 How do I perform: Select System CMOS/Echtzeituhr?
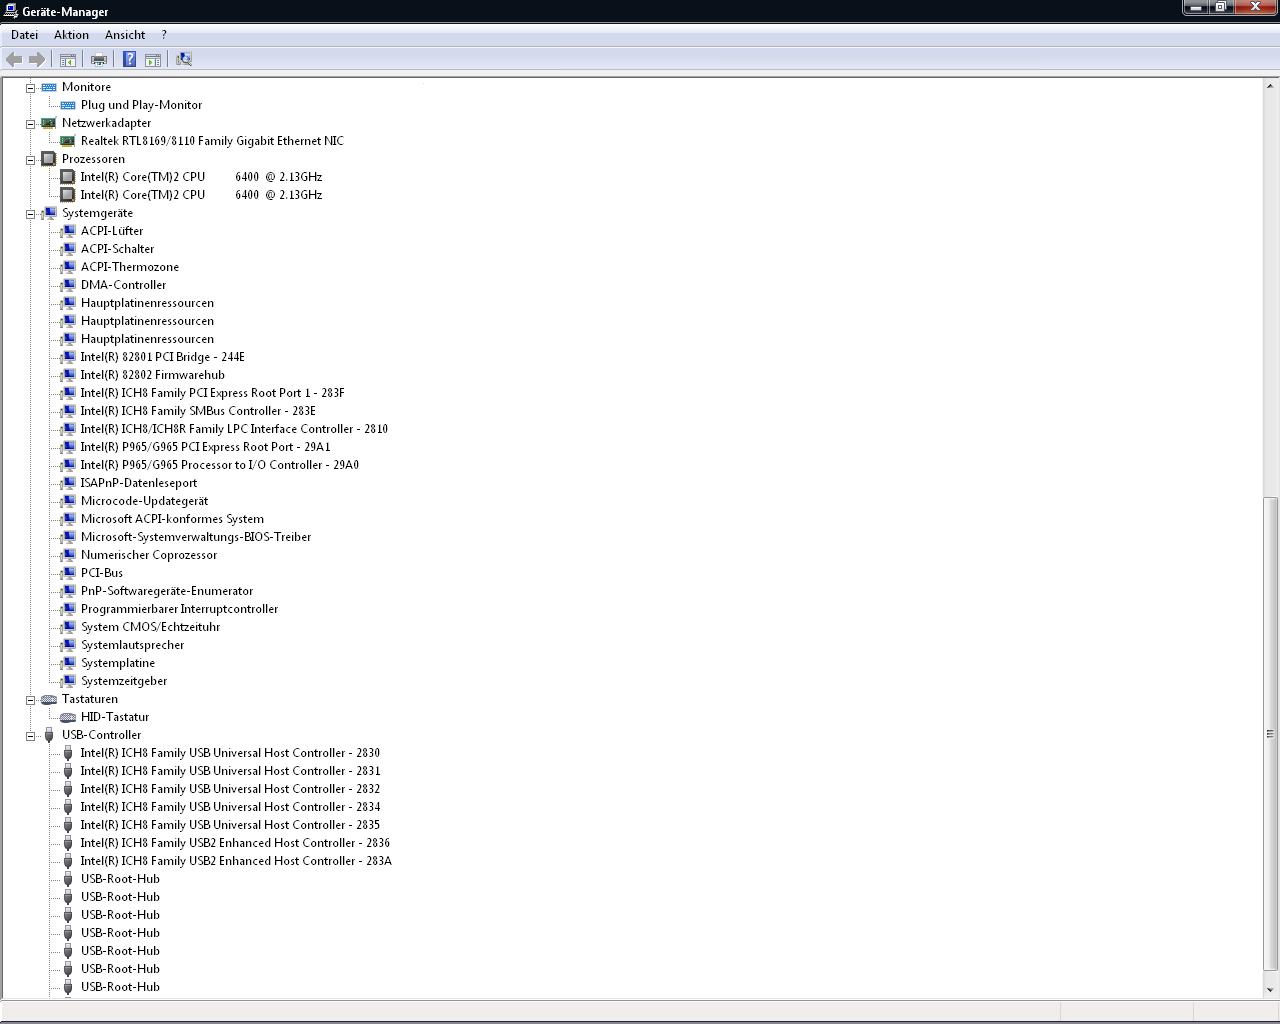[x=150, y=627]
